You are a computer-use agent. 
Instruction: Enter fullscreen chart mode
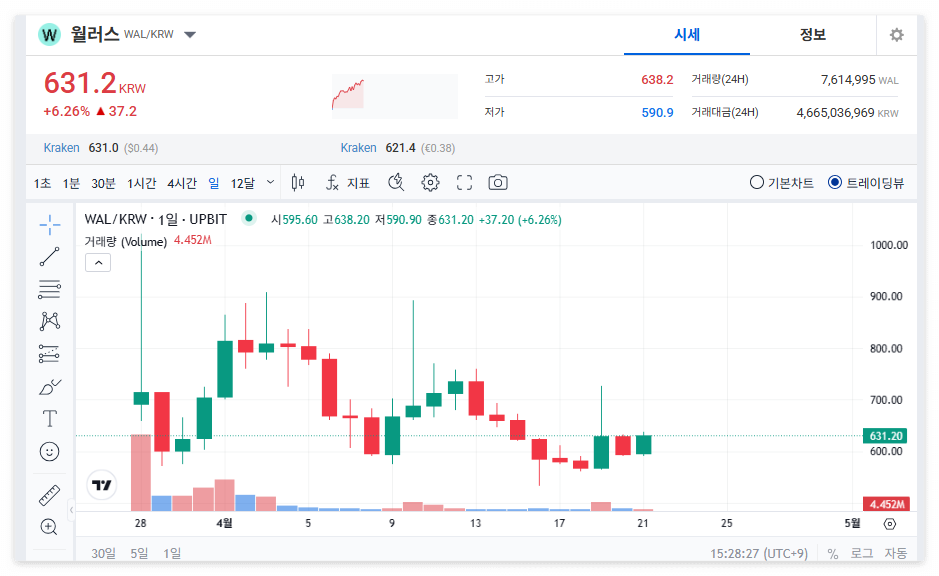[x=464, y=183]
